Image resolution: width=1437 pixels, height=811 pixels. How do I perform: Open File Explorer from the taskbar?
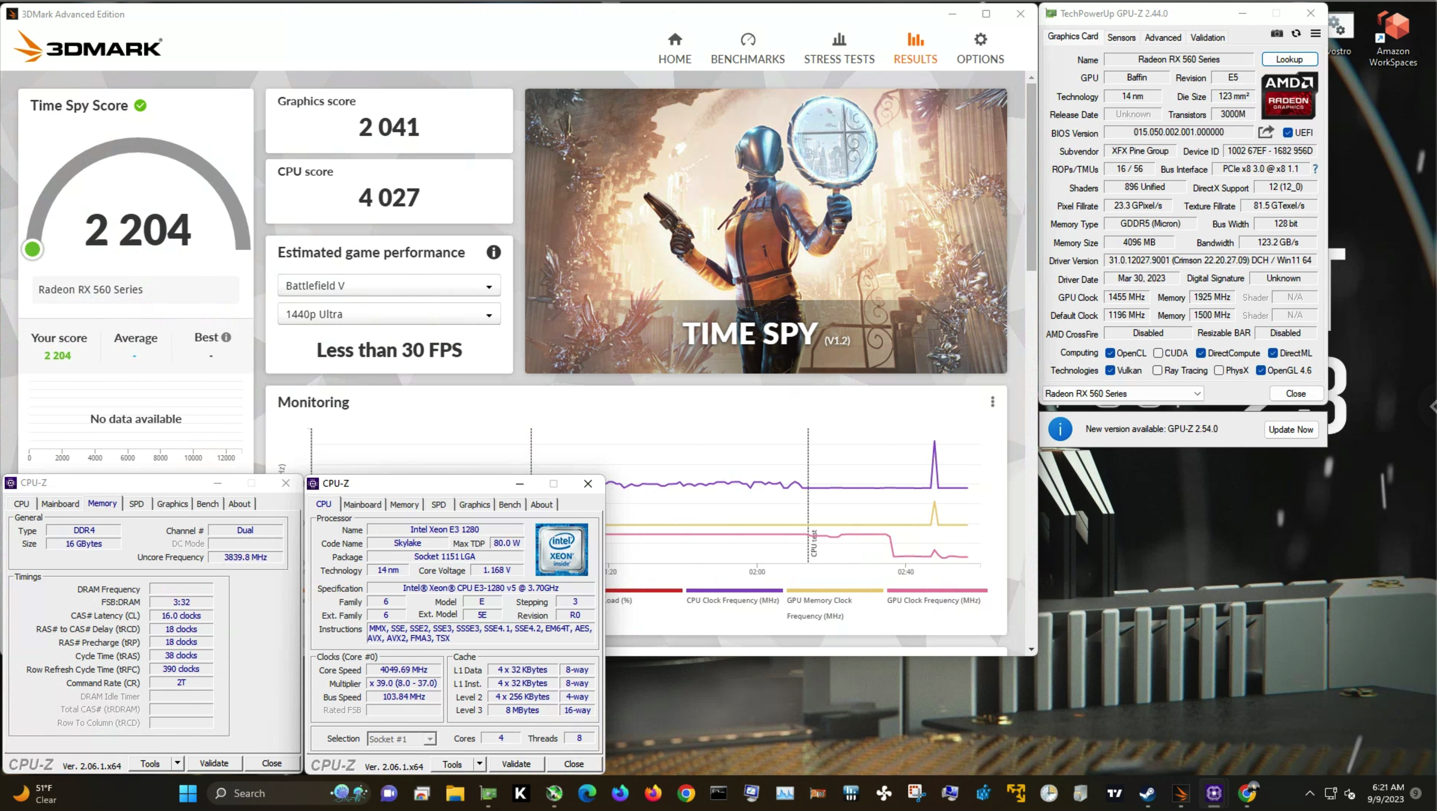tap(455, 793)
